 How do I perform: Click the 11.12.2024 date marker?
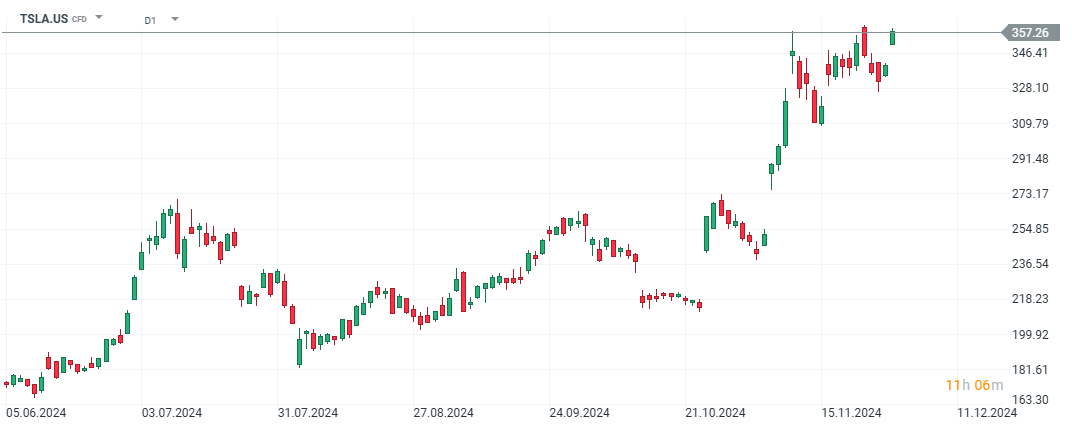[x=987, y=413]
